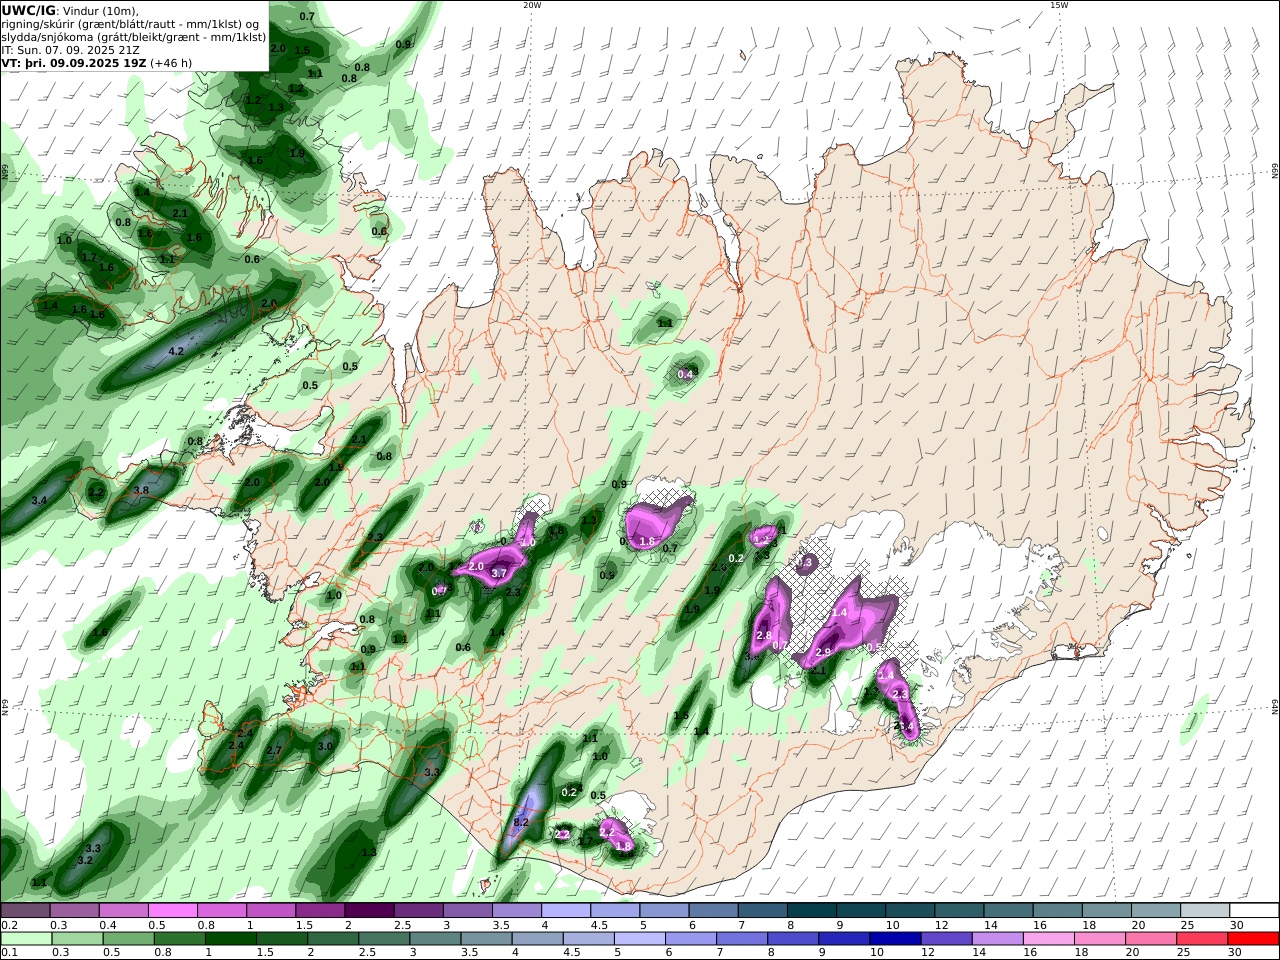Select snow legend swatch between 0.2 and 0.3
The image size is (1280, 960).
tap(25, 911)
